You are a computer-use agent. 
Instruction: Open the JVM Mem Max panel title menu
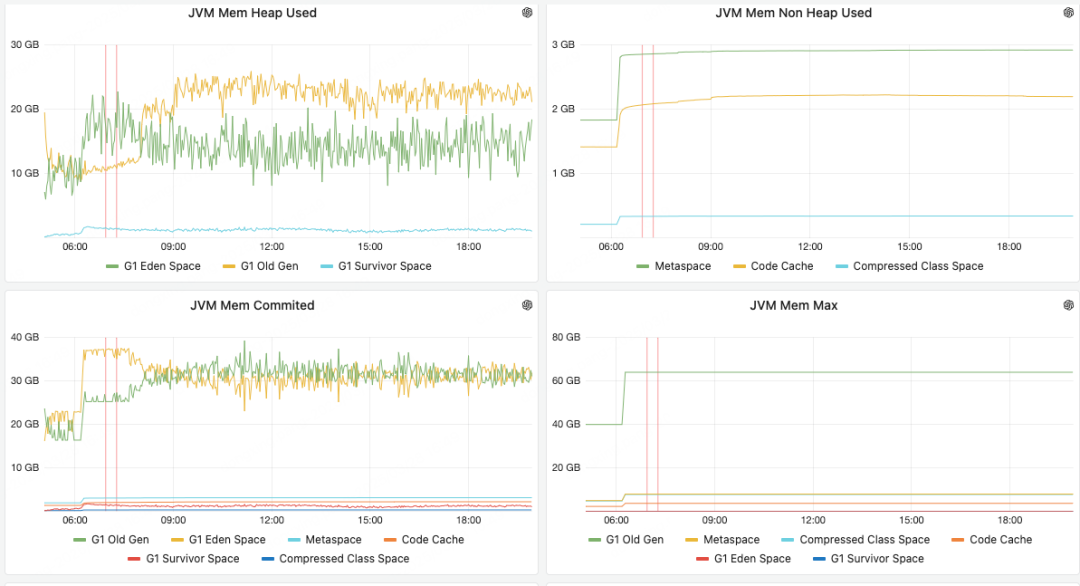point(794,306)
